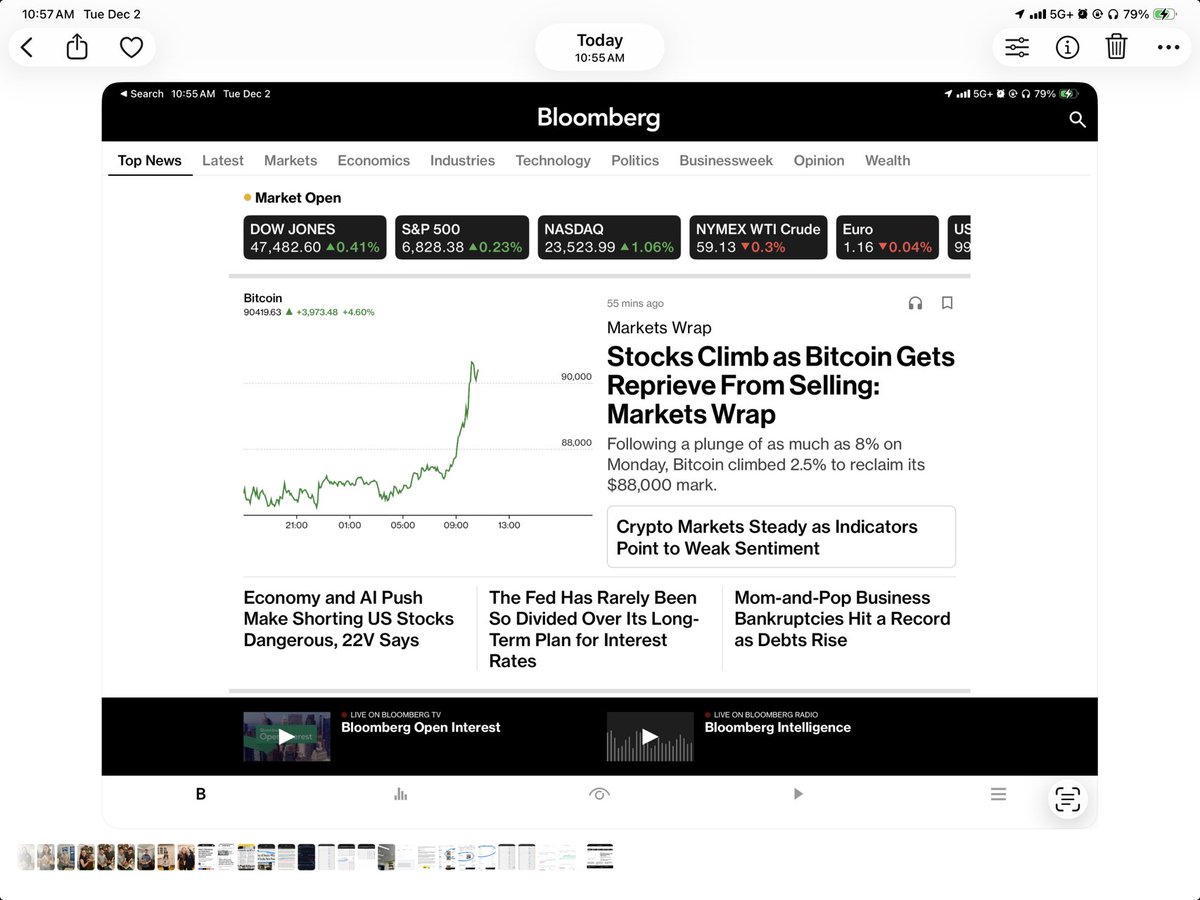1200x900 pixels.
Task: Tap the NYMEX WTI Crude tile
Action: coord(758,238)
